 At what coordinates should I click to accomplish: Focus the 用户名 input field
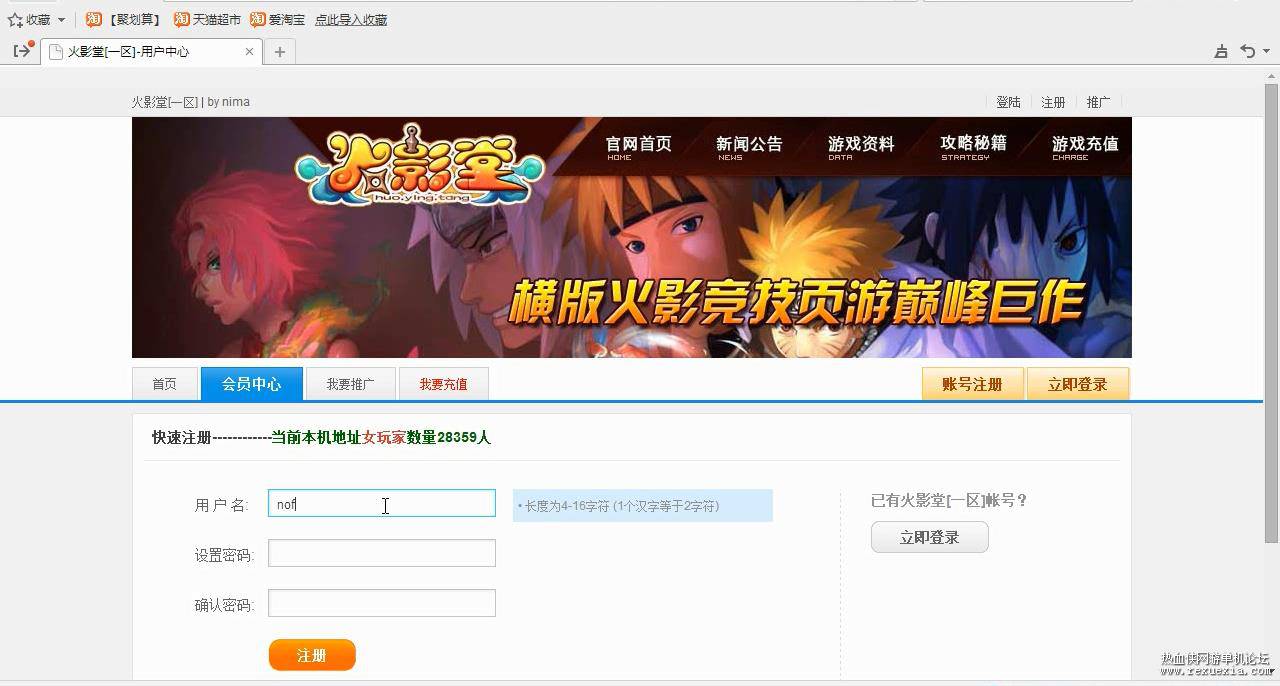tap(382, 503)
